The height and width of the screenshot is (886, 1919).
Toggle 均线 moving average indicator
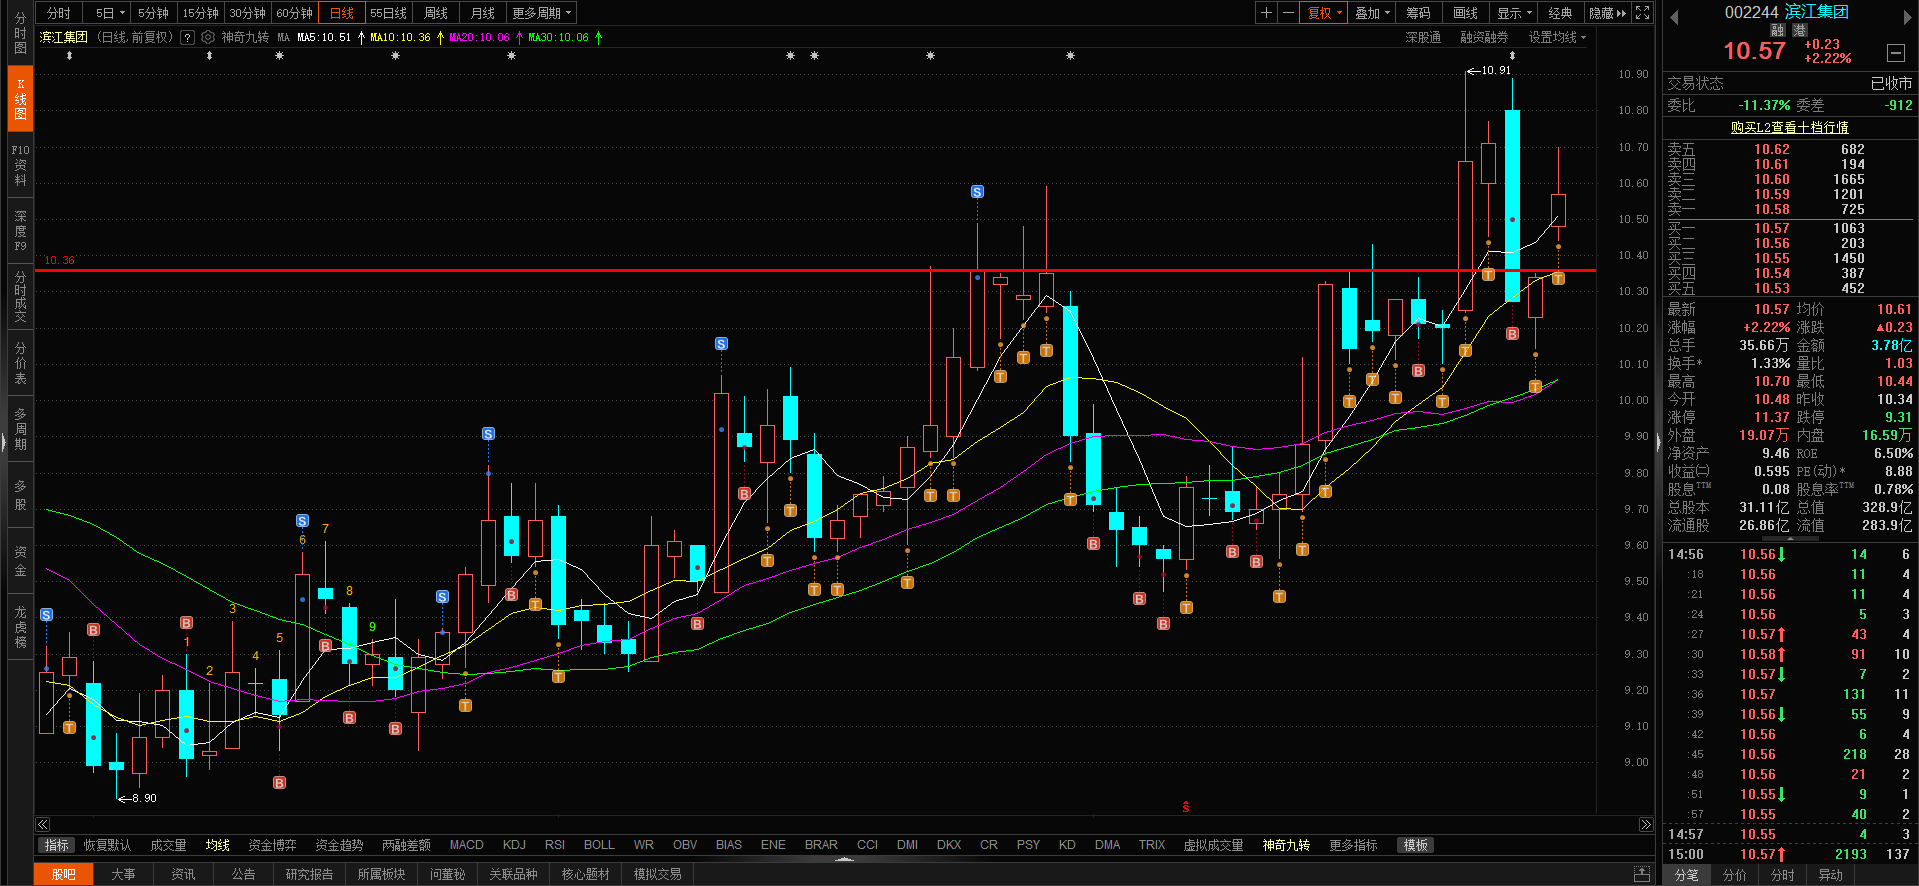point(218,845)
